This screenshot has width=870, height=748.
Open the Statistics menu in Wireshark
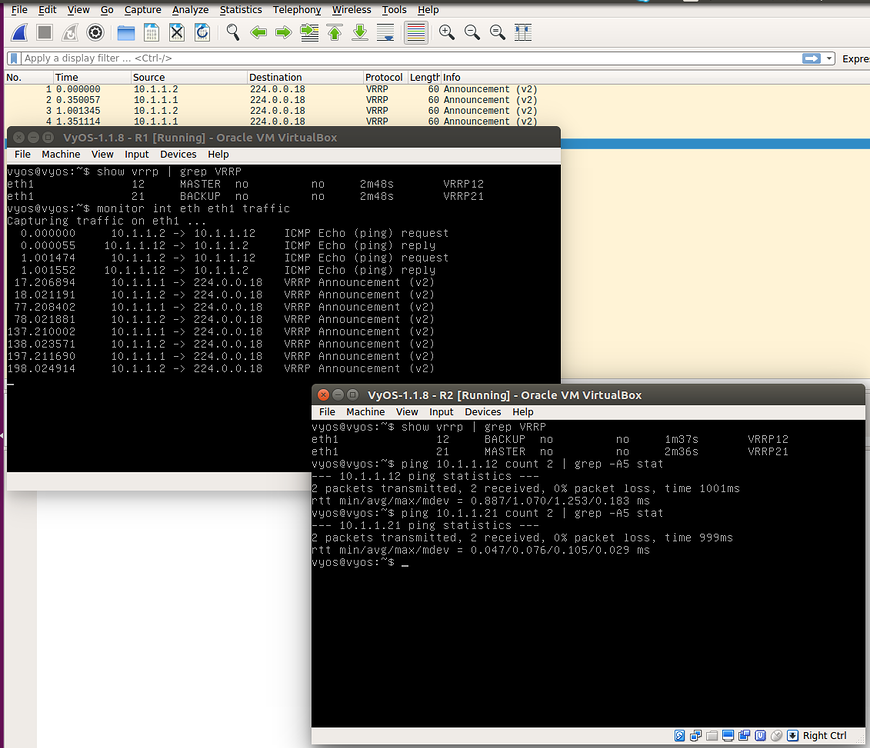[x=241, y=10]
